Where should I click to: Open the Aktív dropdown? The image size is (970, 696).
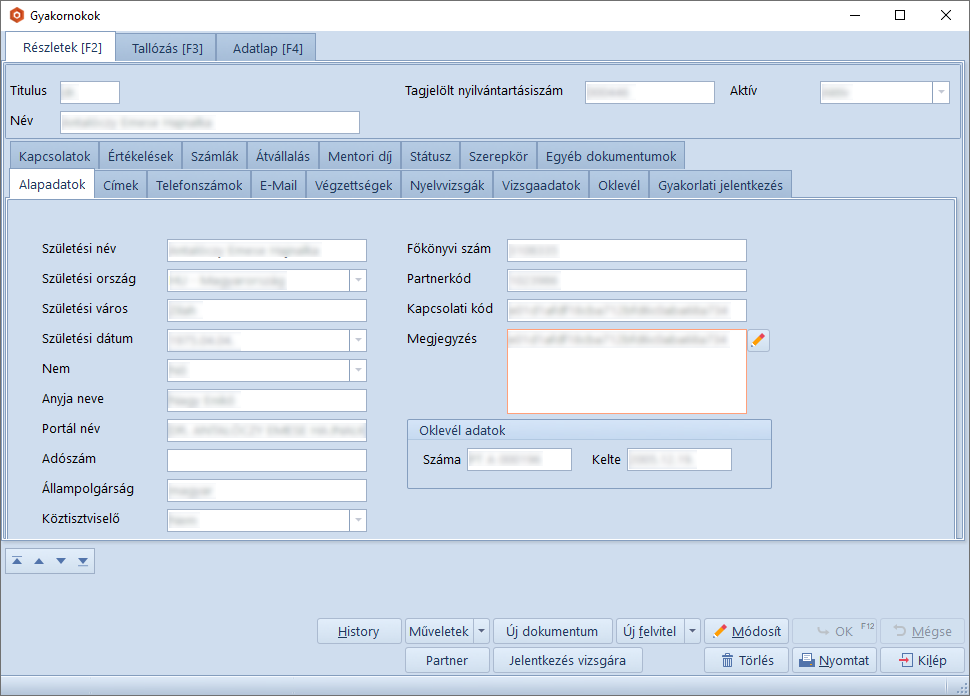point(940,92)
